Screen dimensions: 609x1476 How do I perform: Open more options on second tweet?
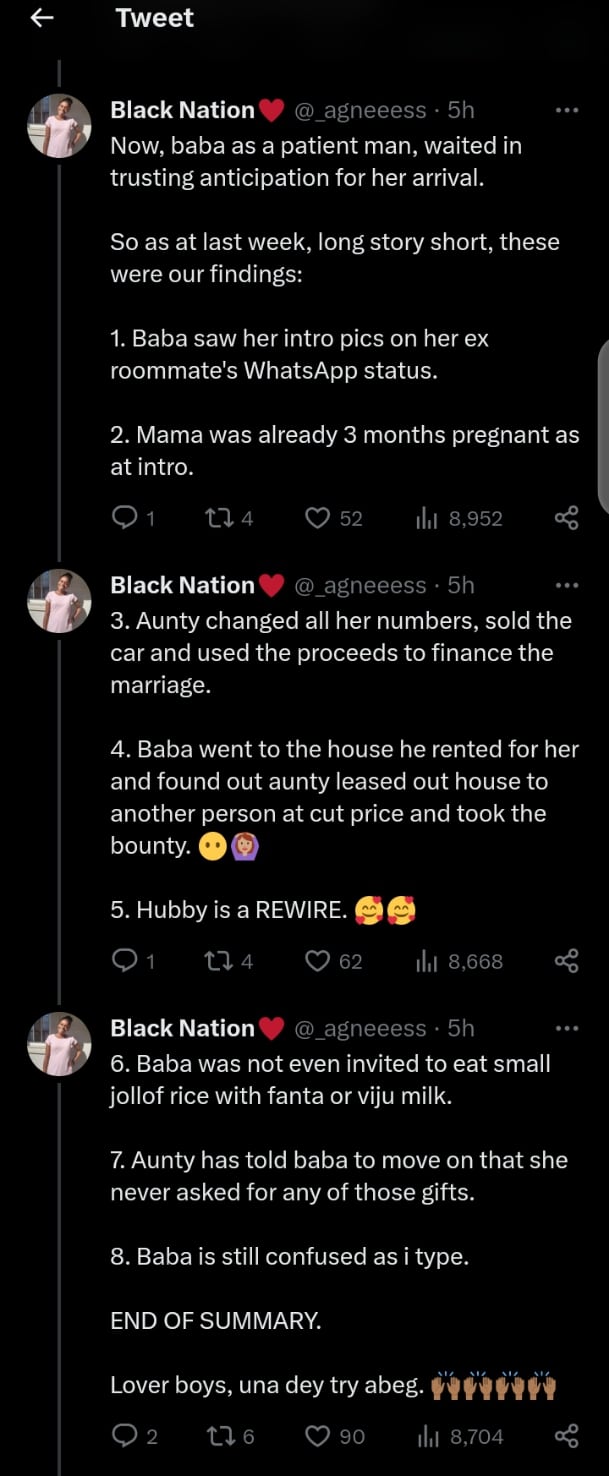point(566,585)
